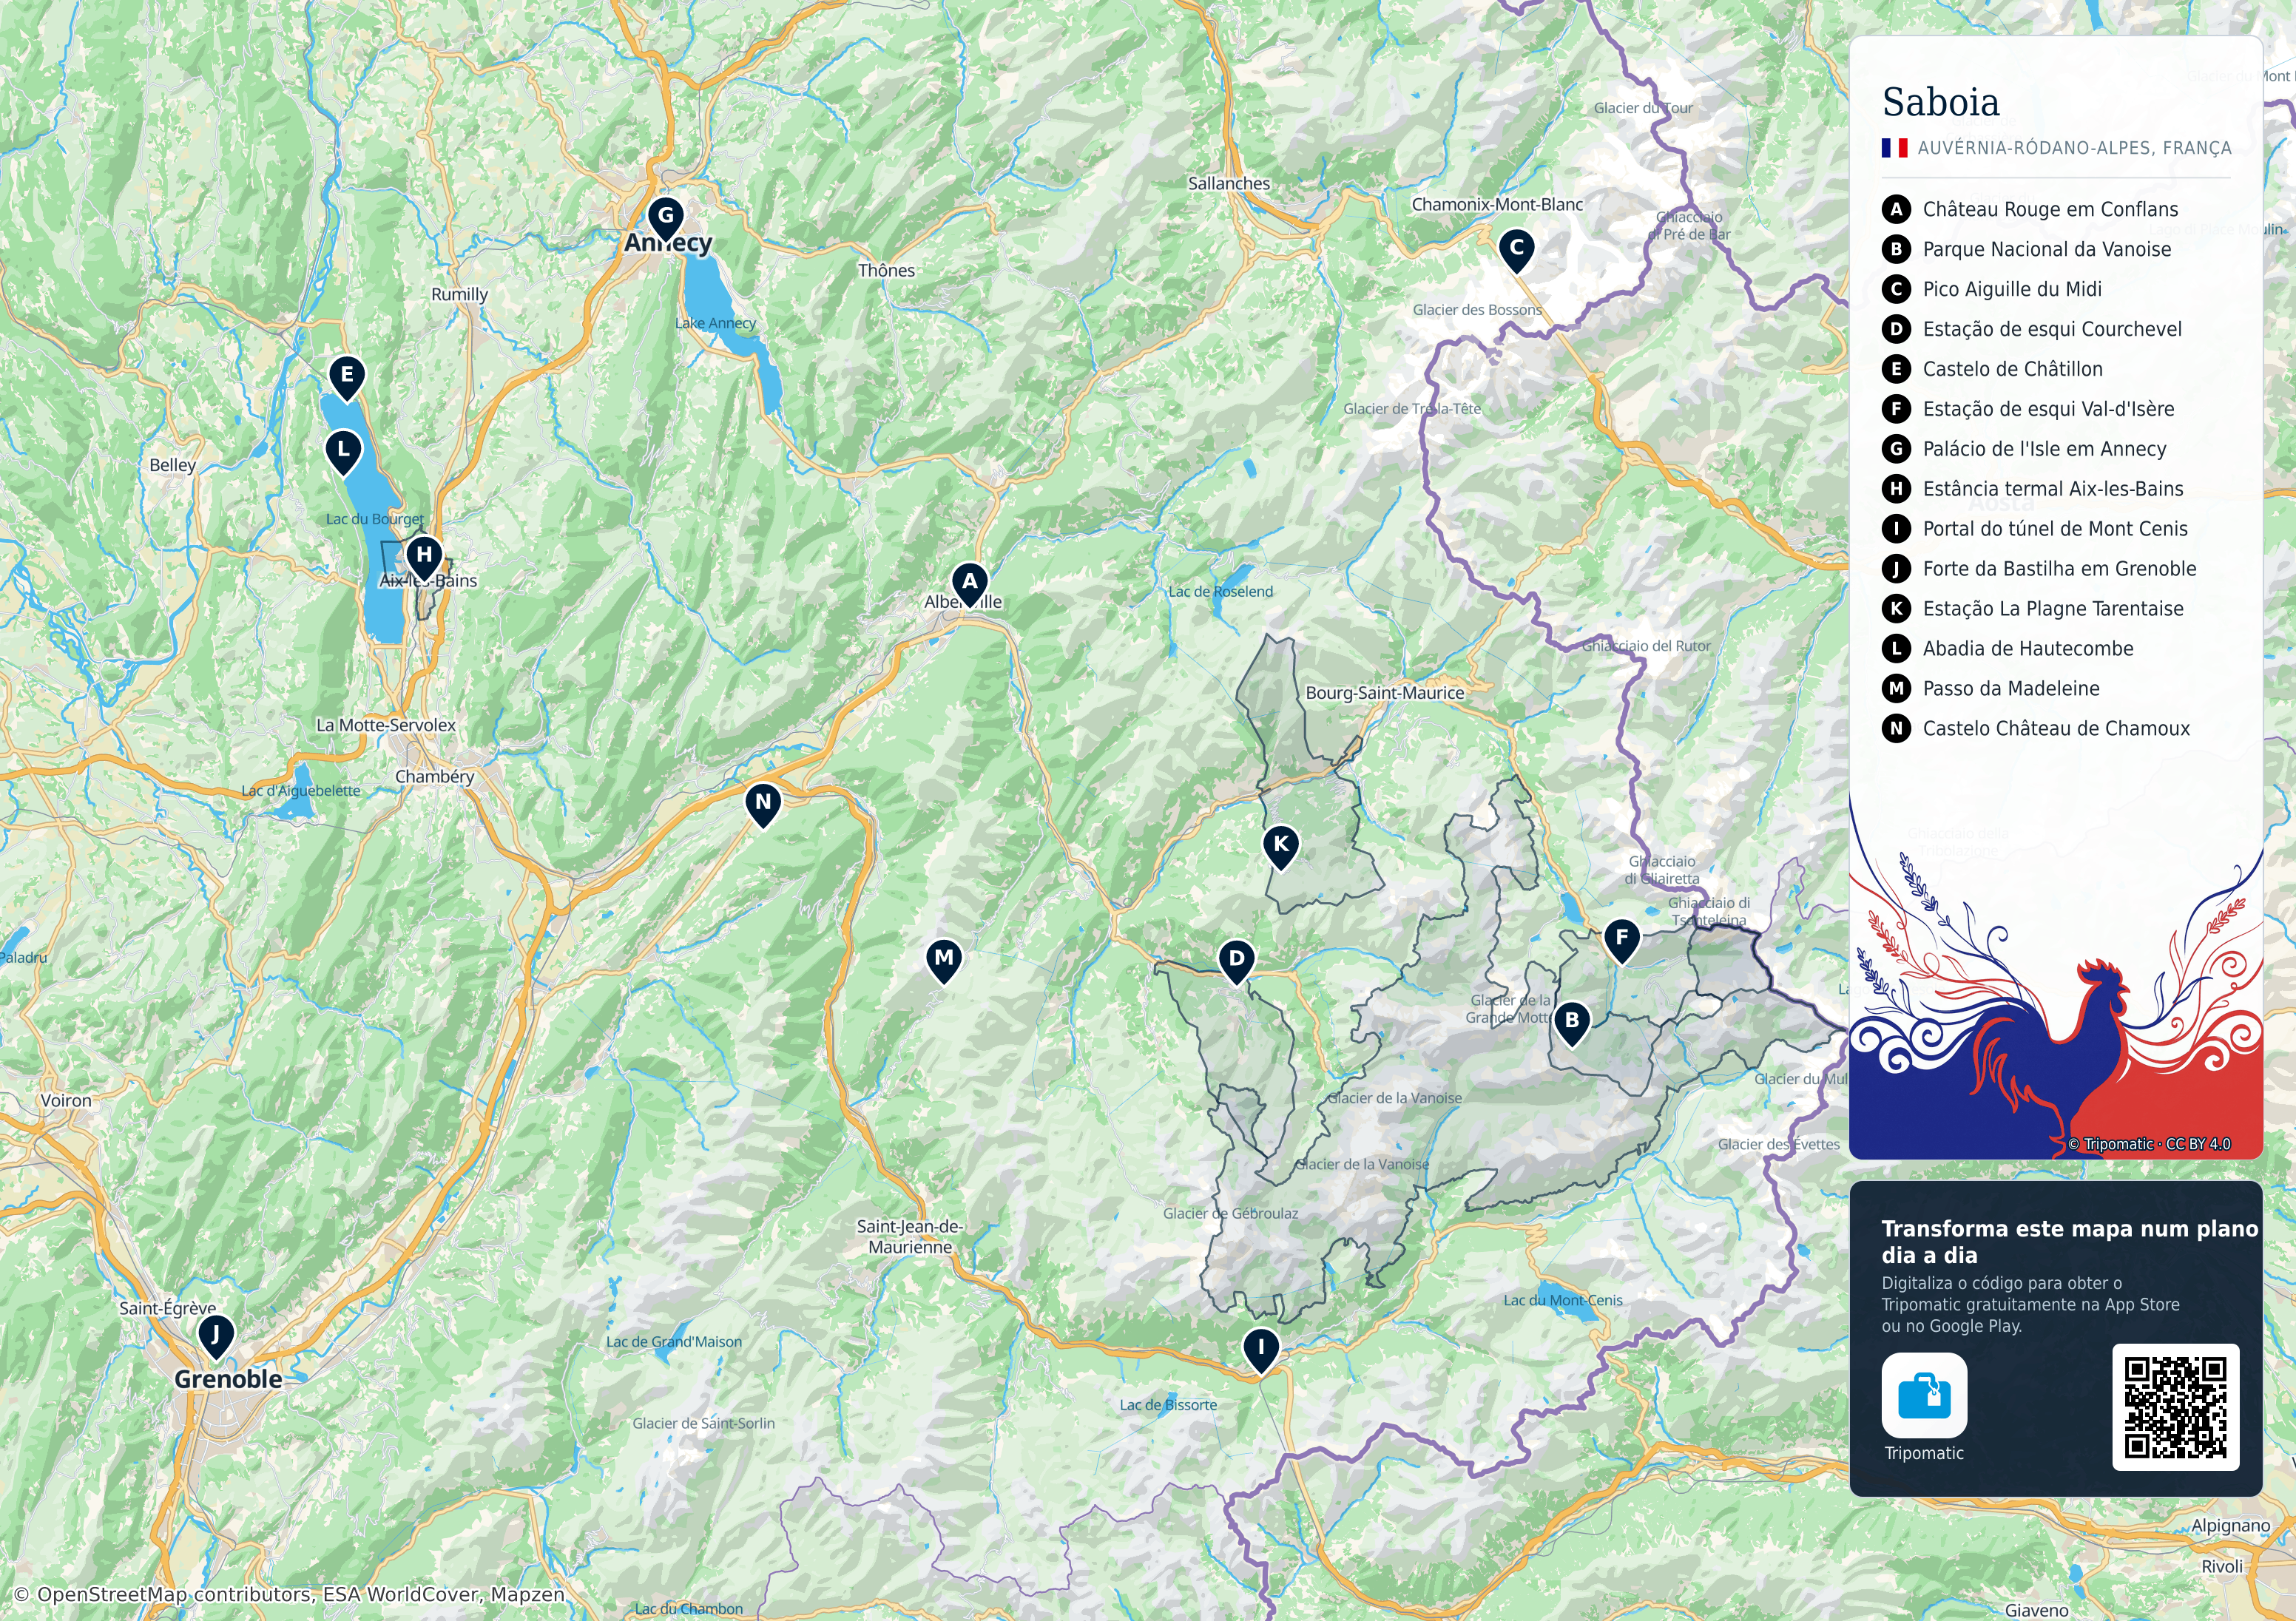Click the Tripomatic CC BY 4.0 credit
This screenshot has height=1621, width=2296.
coord(2149,1144)
